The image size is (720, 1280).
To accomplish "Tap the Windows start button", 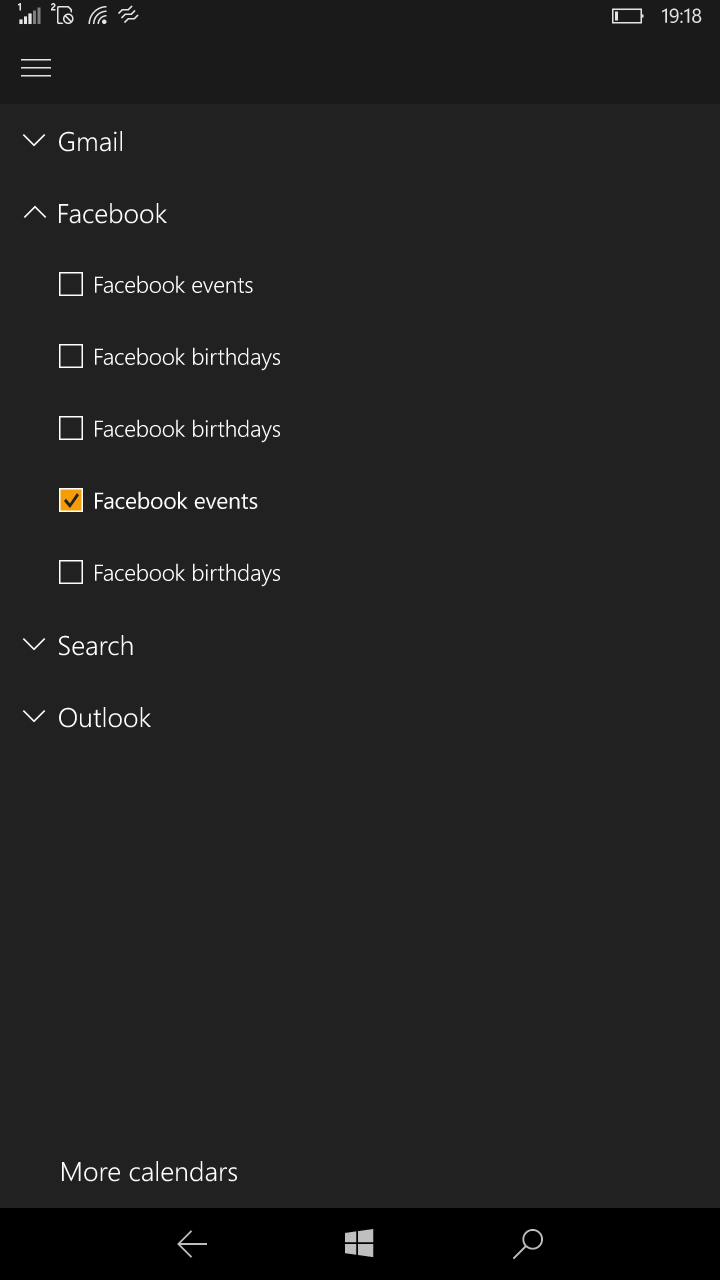I will coord(359,1244).
